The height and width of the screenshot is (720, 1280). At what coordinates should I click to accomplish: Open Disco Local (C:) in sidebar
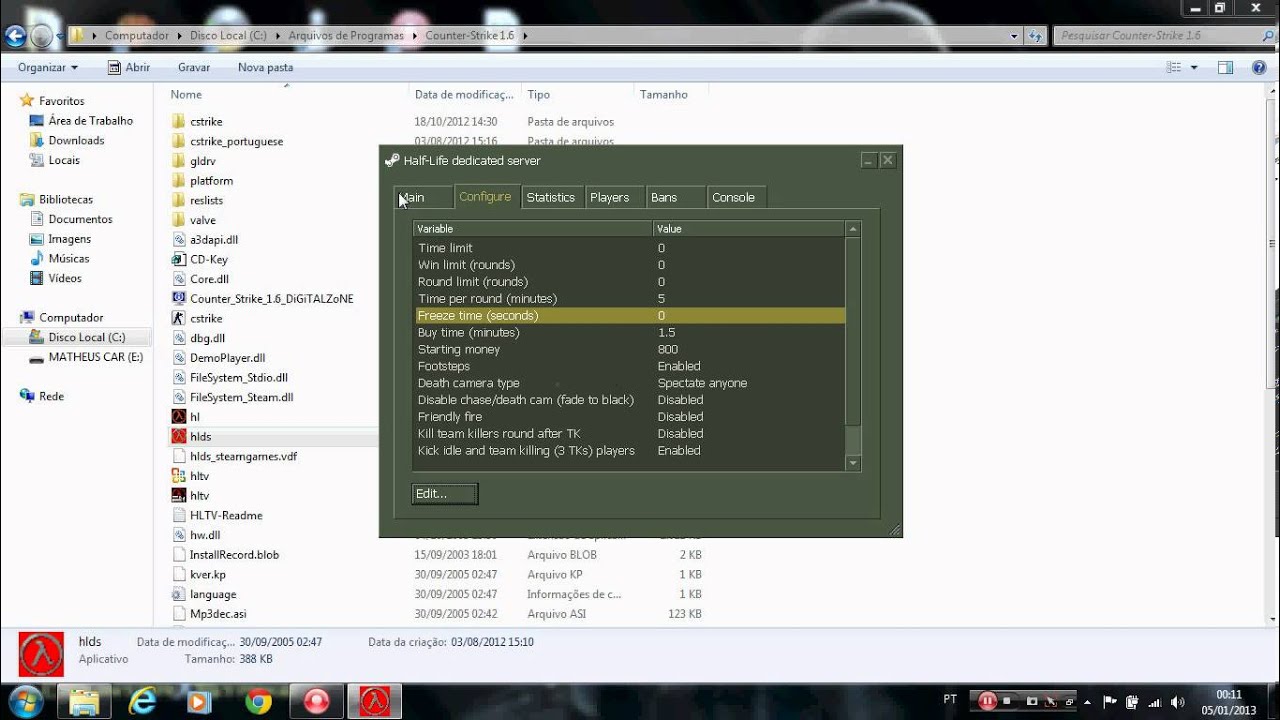coord(87,338)
